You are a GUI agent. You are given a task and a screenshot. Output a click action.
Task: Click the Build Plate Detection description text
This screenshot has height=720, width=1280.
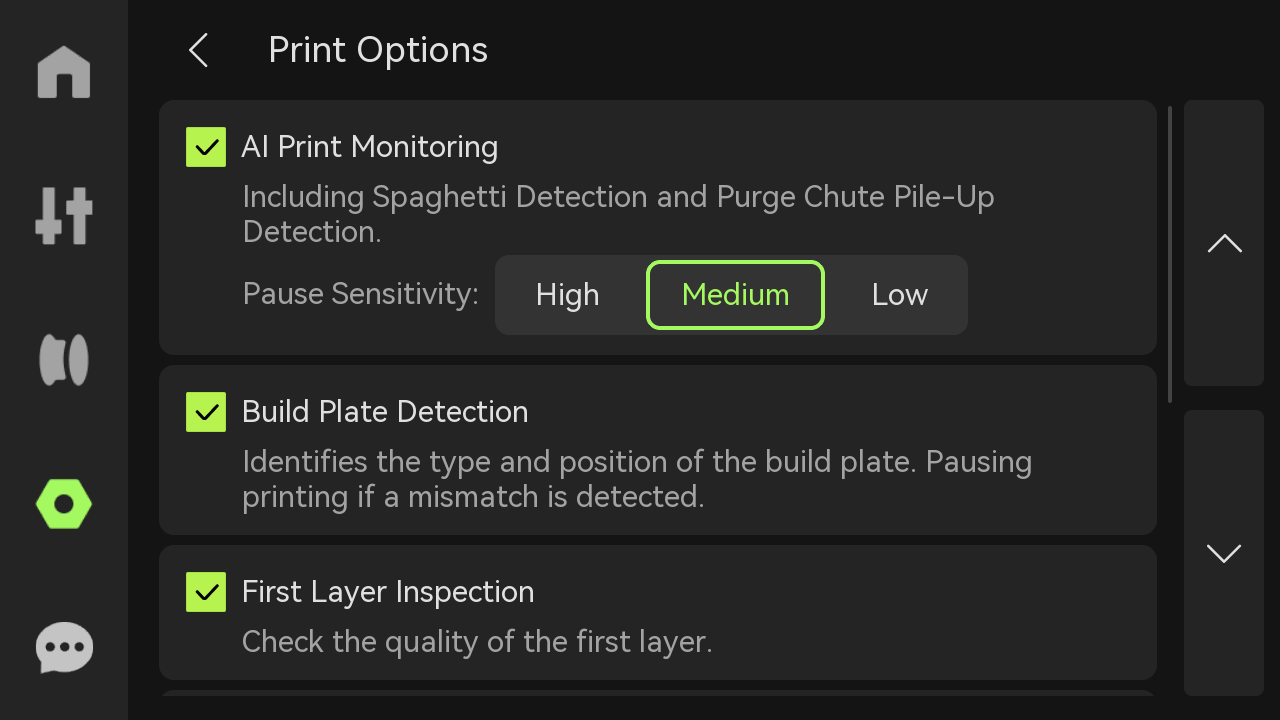click(x=637, y=479)
